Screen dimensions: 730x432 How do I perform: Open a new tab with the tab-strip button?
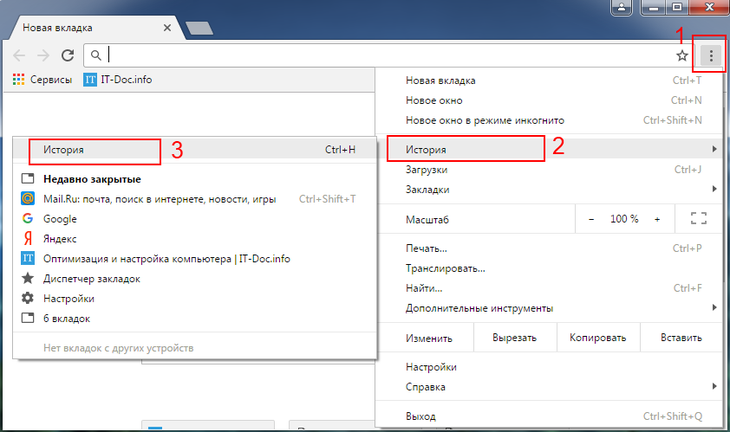199,28
